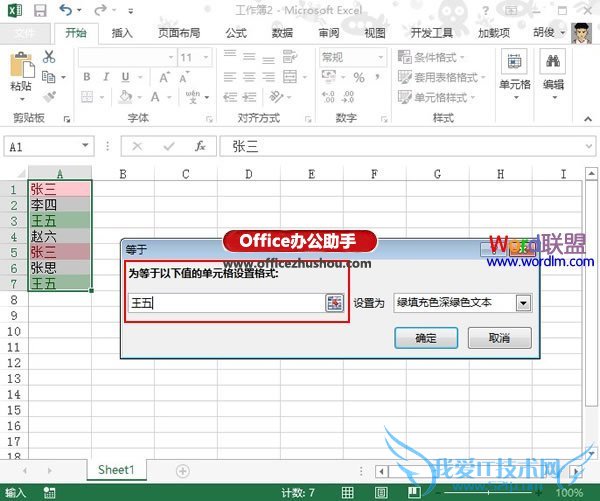Click the font color A icon
The height and width of the screenshot is (501, 600).
click(x=155, y=97)
